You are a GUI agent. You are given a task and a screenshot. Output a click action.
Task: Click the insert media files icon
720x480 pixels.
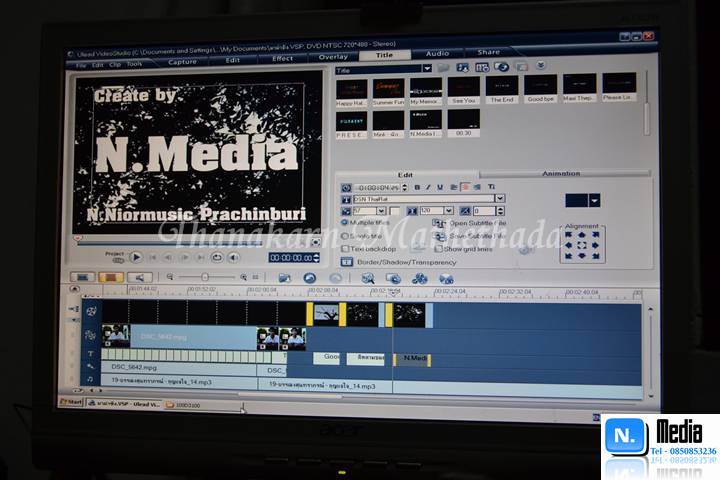285,278
